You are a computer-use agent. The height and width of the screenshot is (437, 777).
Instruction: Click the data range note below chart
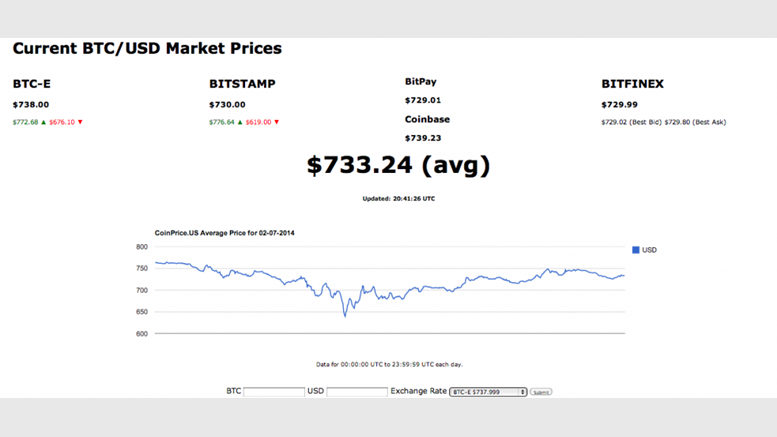point(389,365)
